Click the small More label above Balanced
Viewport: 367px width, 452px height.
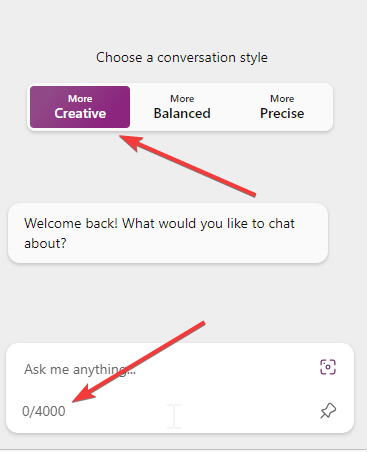[182, 99]
